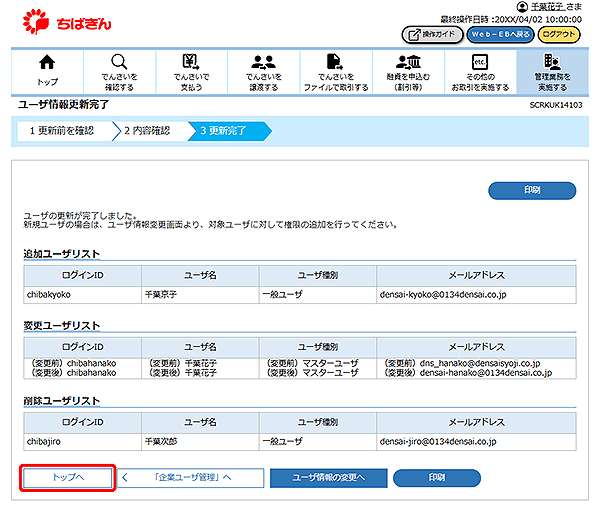
Task: Click ユーザ情報更新完了 page title
Action: [64, 104]
